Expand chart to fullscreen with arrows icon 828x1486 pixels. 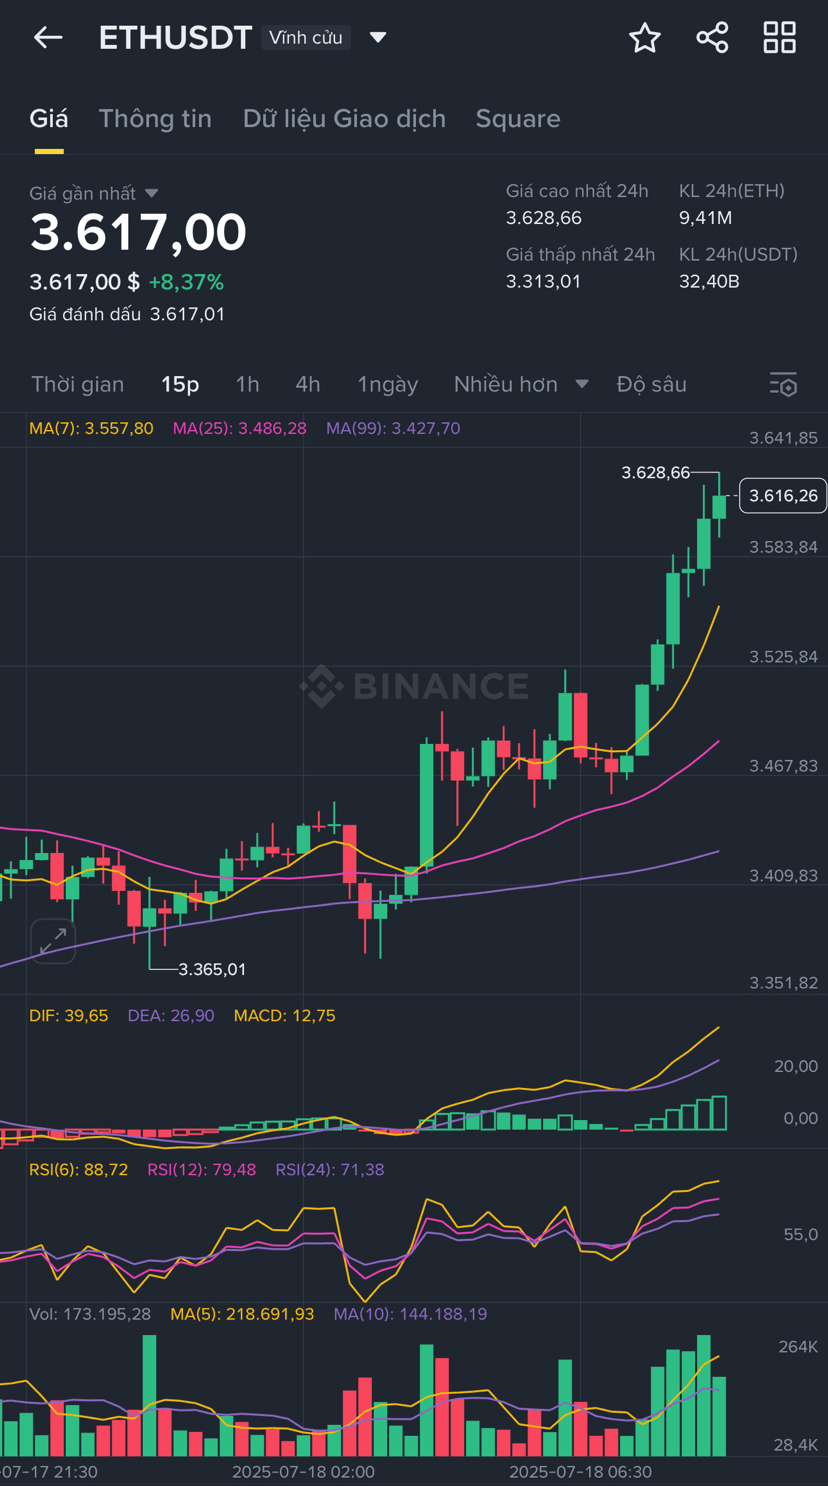click(x=53, y=940)
